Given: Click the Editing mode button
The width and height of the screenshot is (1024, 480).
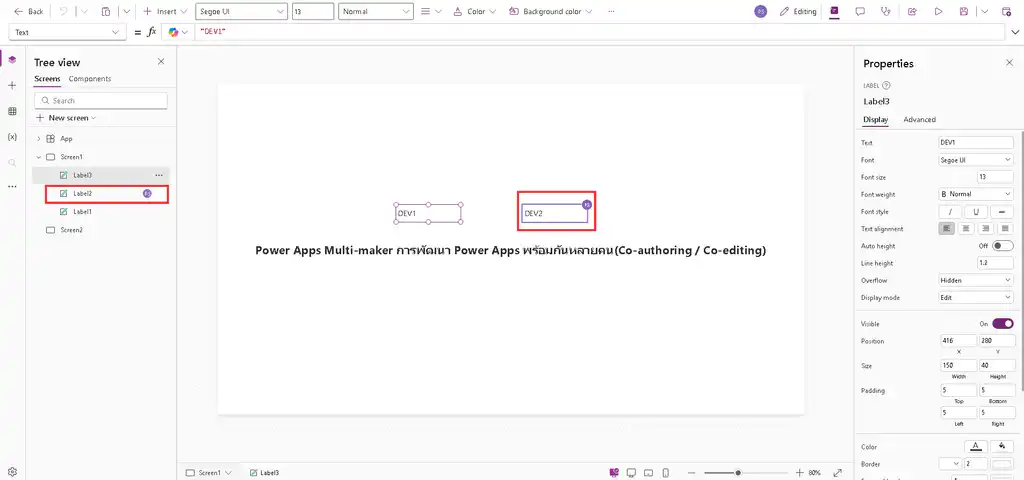Looking at the screenshot, I should pos(798,11).
